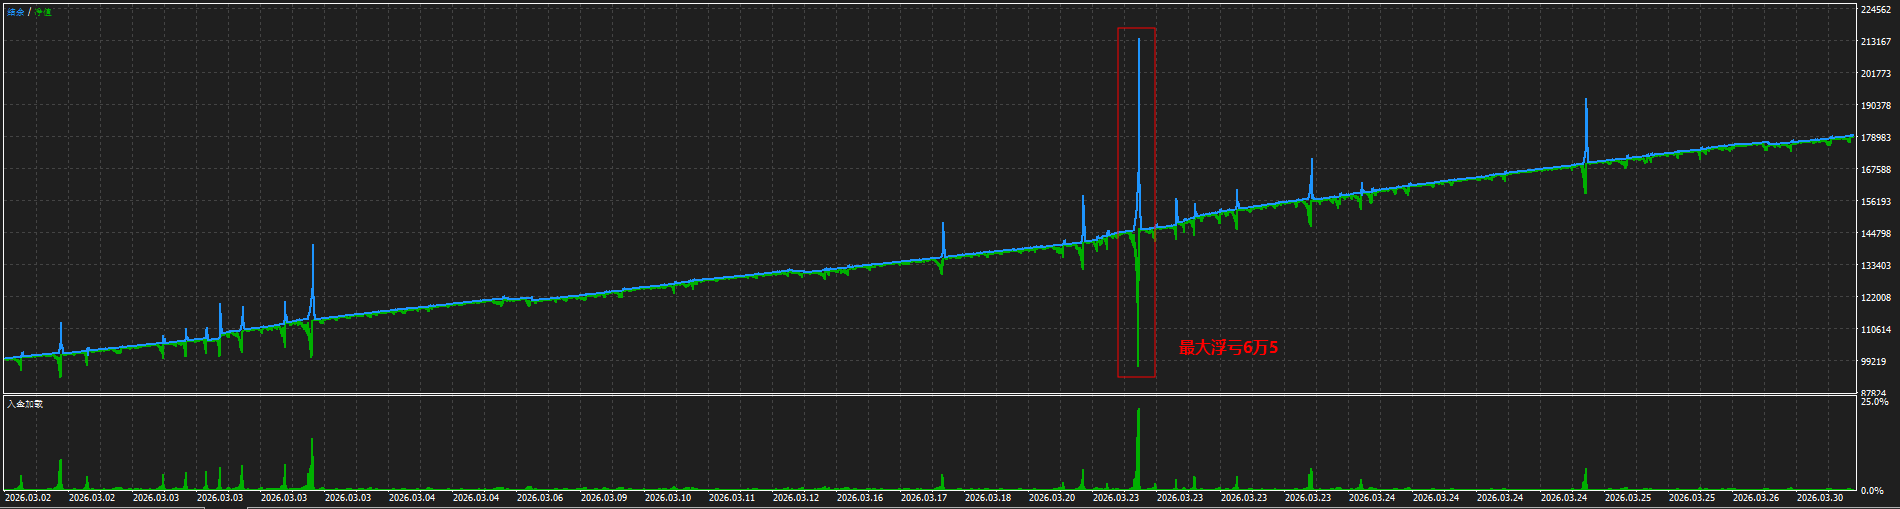Select the 2026.03.12 date on the time axis
Viewport: 1900px width, 509px height.
pyautogui.click(x=795, y=497)
